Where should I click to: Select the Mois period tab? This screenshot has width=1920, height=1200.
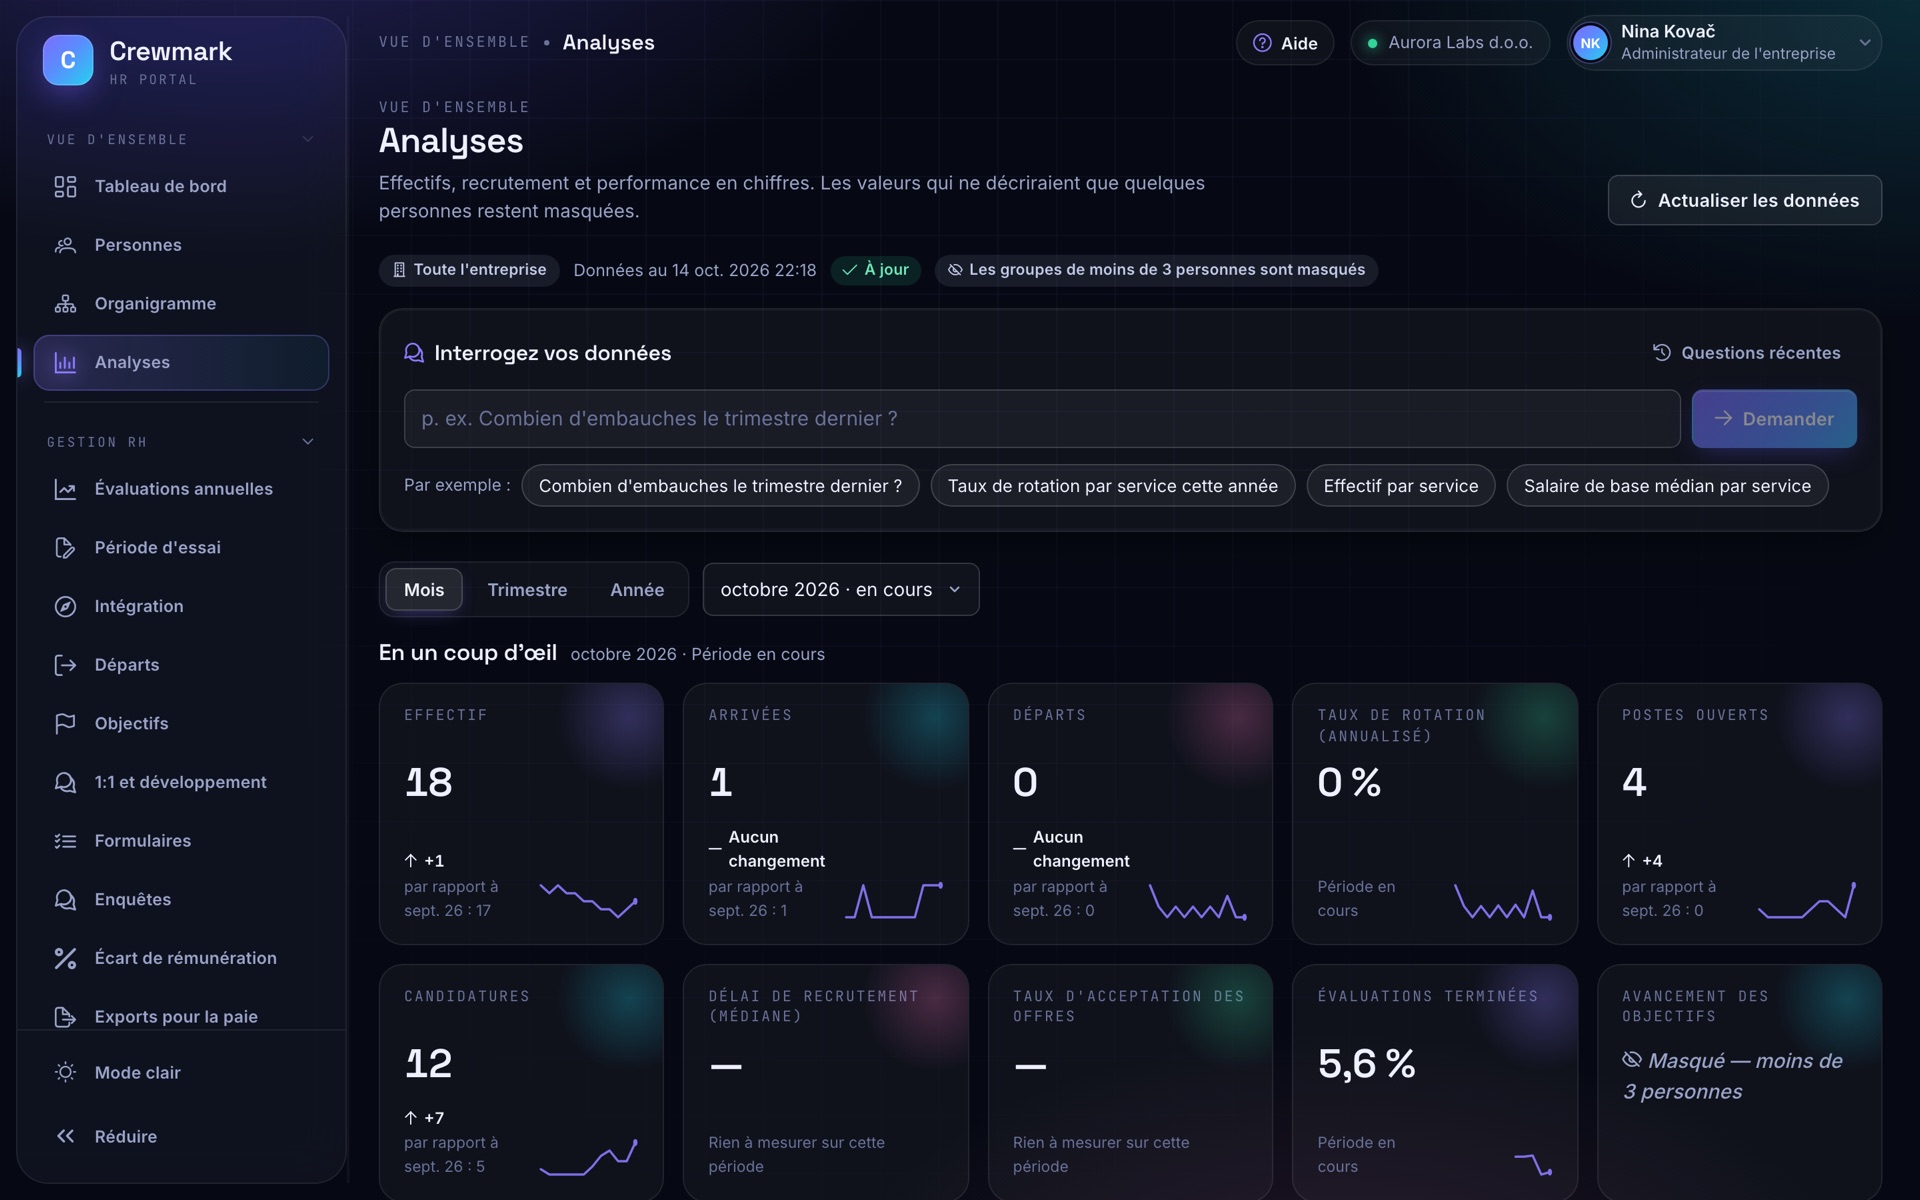coord(424,590)
